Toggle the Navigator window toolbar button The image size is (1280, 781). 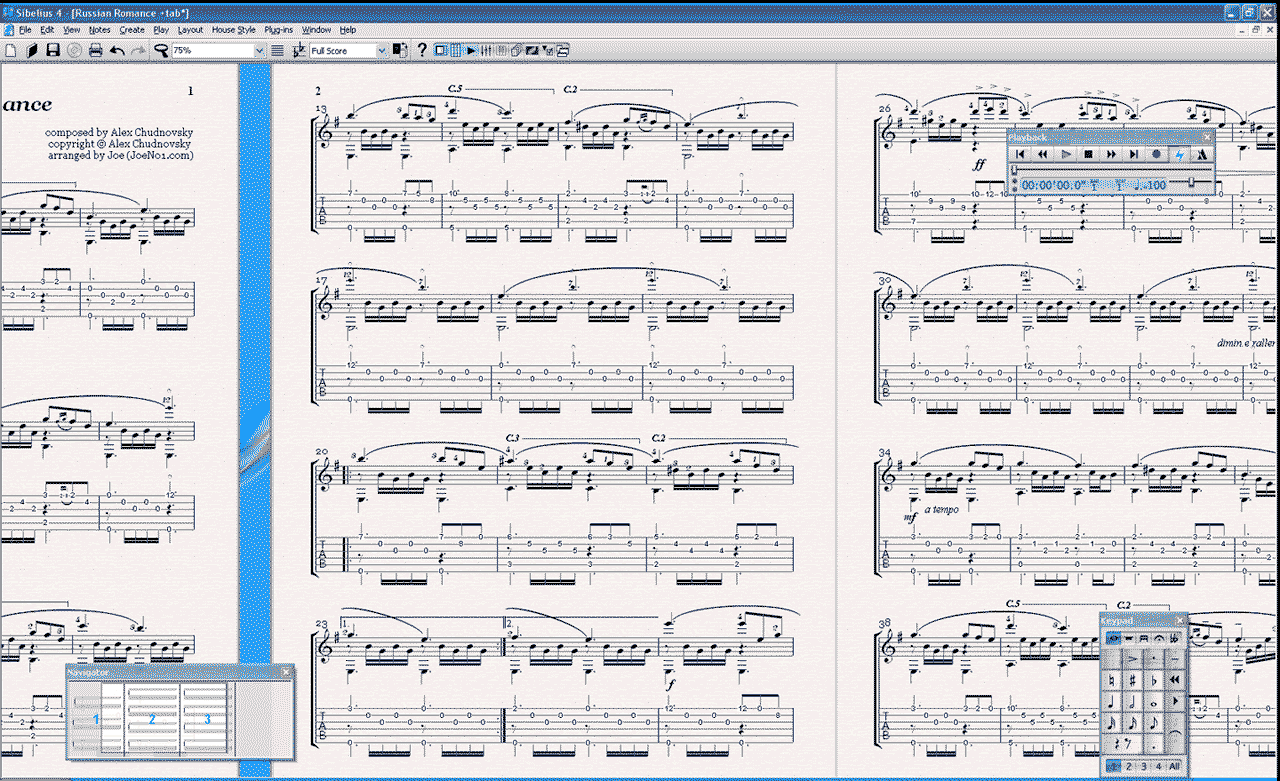pos(440,50)
